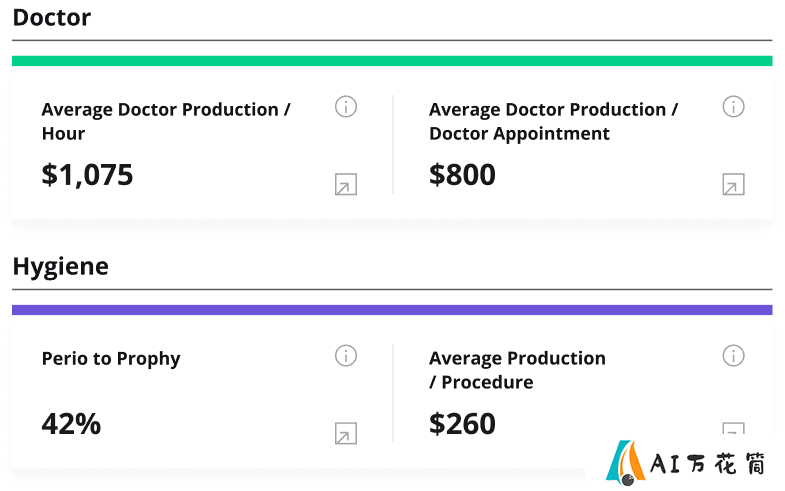Open detail arrow beside the $260 value
The image size is (785, 491).
coord(733,429)
